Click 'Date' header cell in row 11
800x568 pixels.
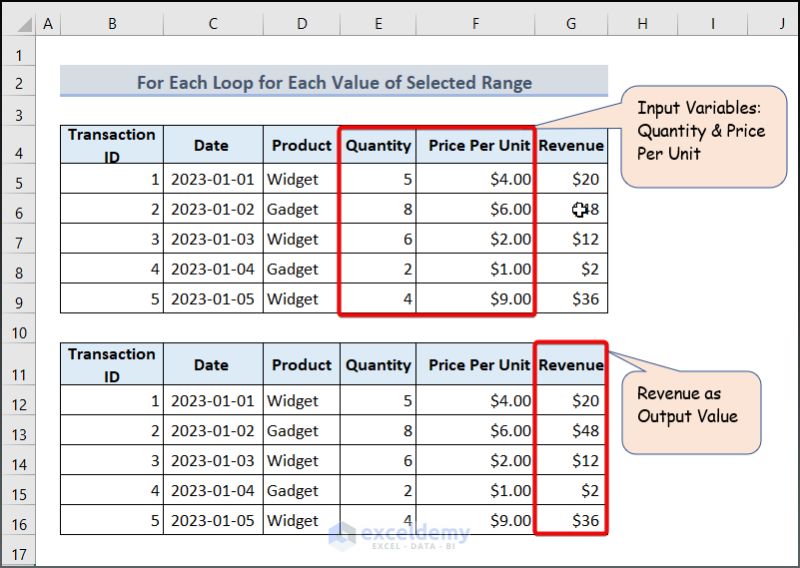click(x=213, y=364)
